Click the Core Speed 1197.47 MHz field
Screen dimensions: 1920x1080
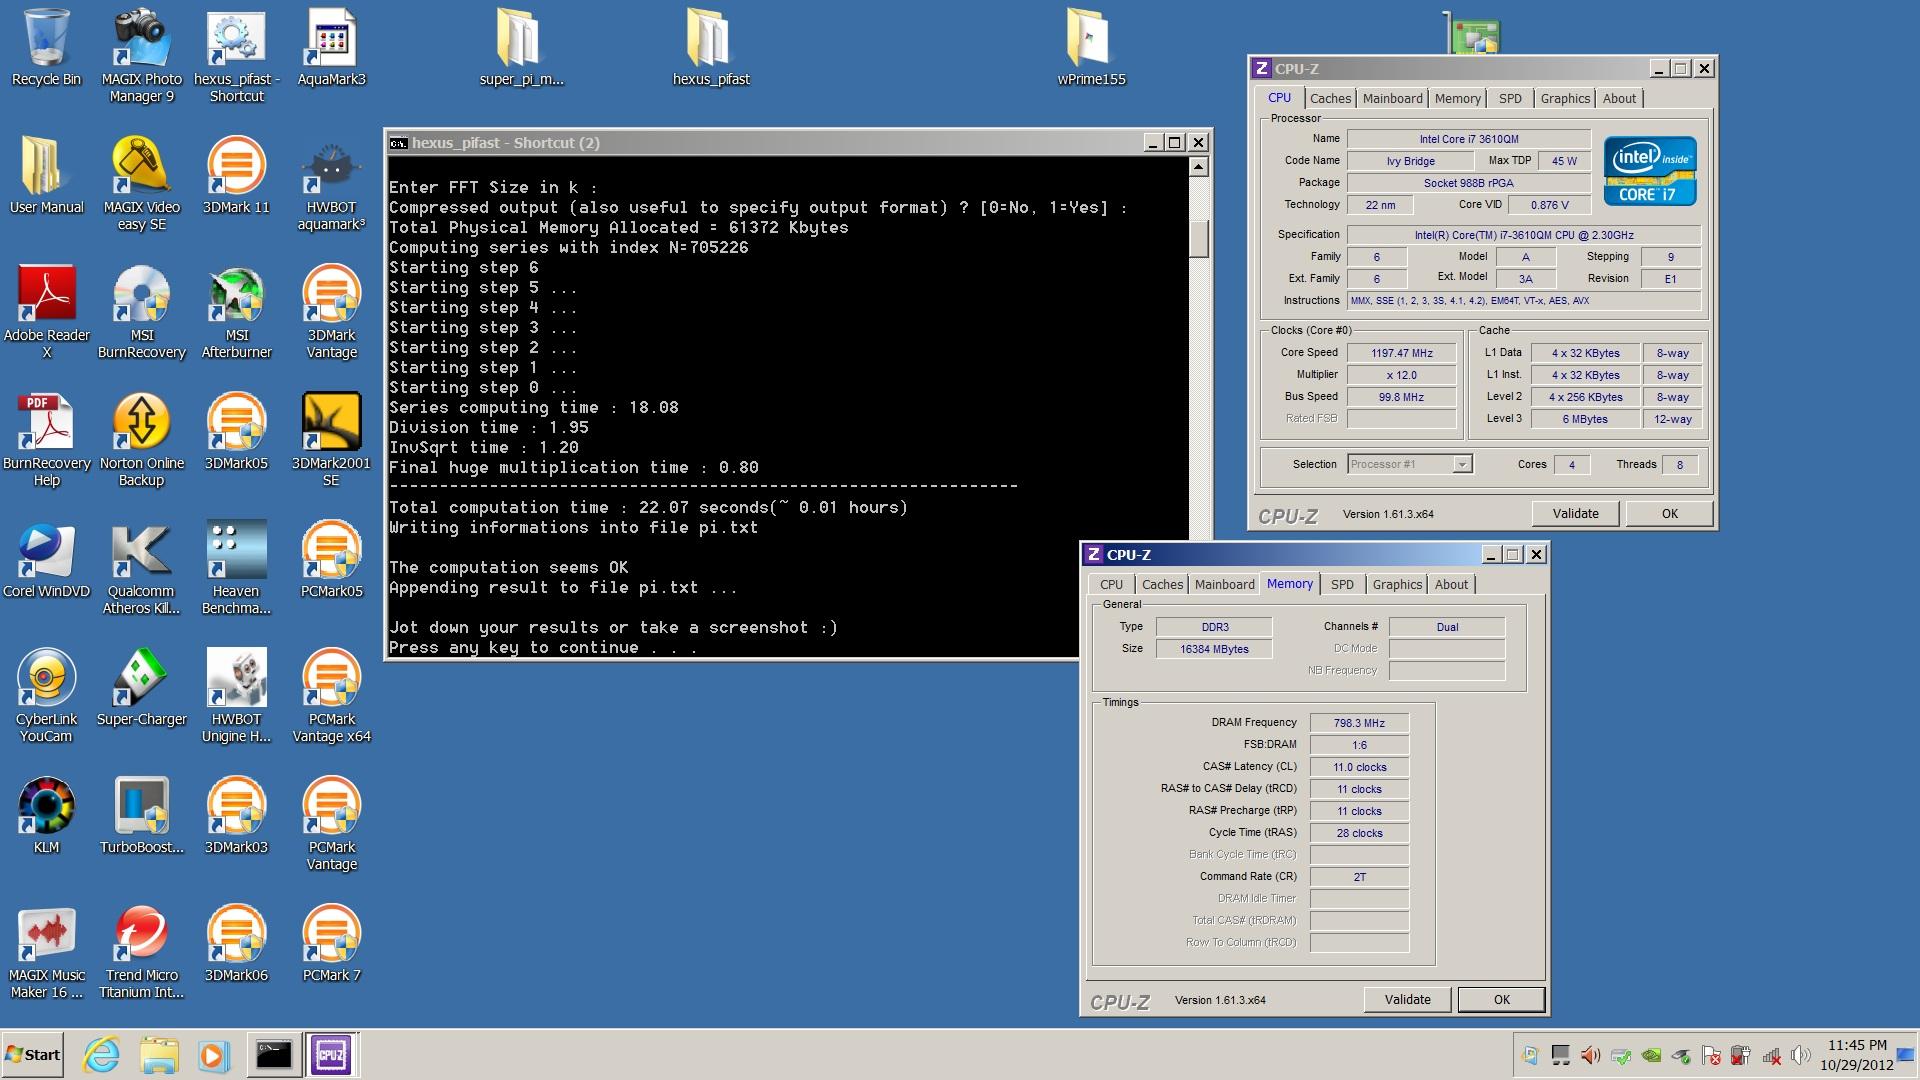(1402, 353)
